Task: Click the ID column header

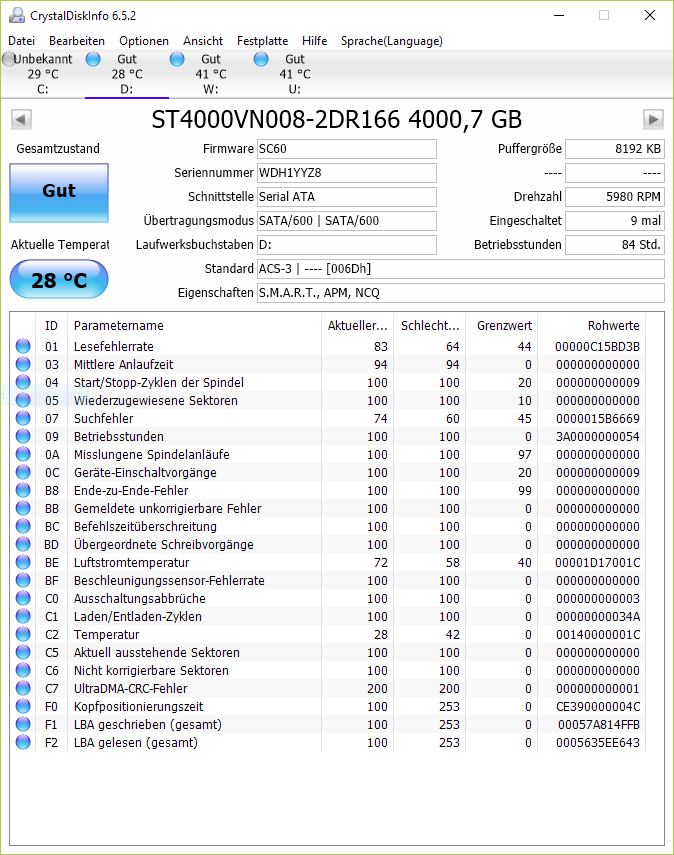Action: tap(51, 326)
